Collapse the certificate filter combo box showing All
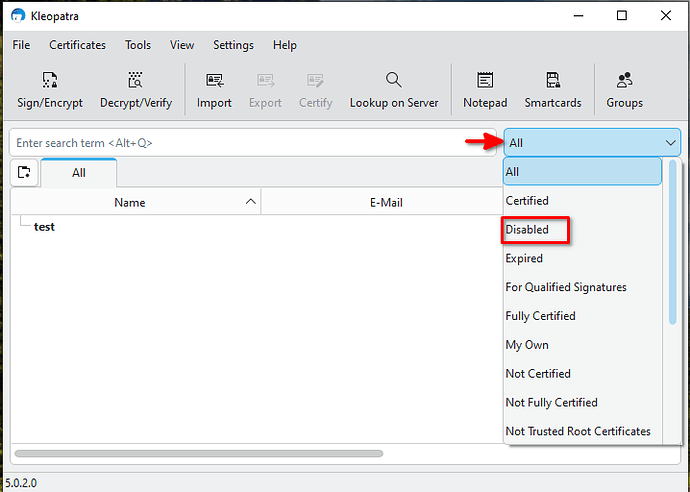 pos(592,143)
